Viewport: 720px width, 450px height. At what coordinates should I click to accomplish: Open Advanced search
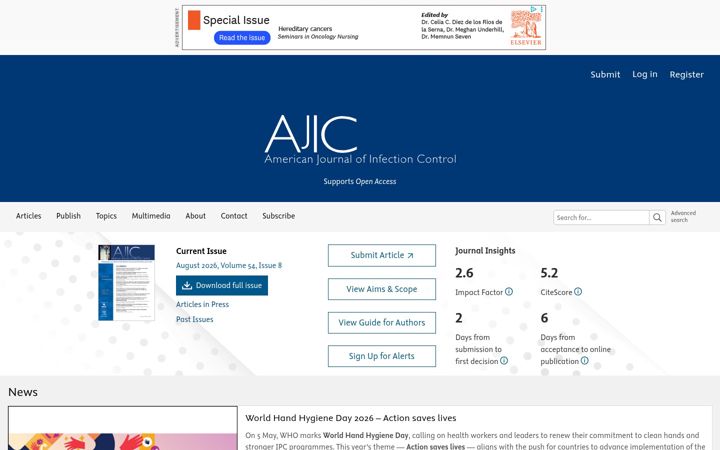[683, 216]
